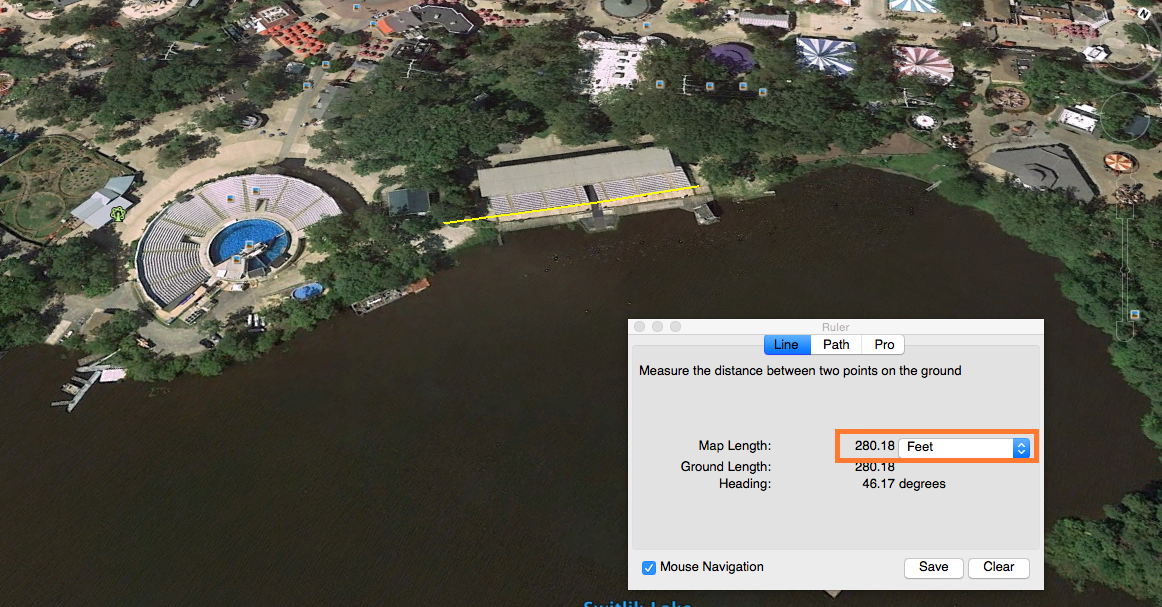Image resolution: width=1162 pixels, height=607 pixels.
Task: Click the zoom-out bottom of slider
Action: coord(1125,331)
